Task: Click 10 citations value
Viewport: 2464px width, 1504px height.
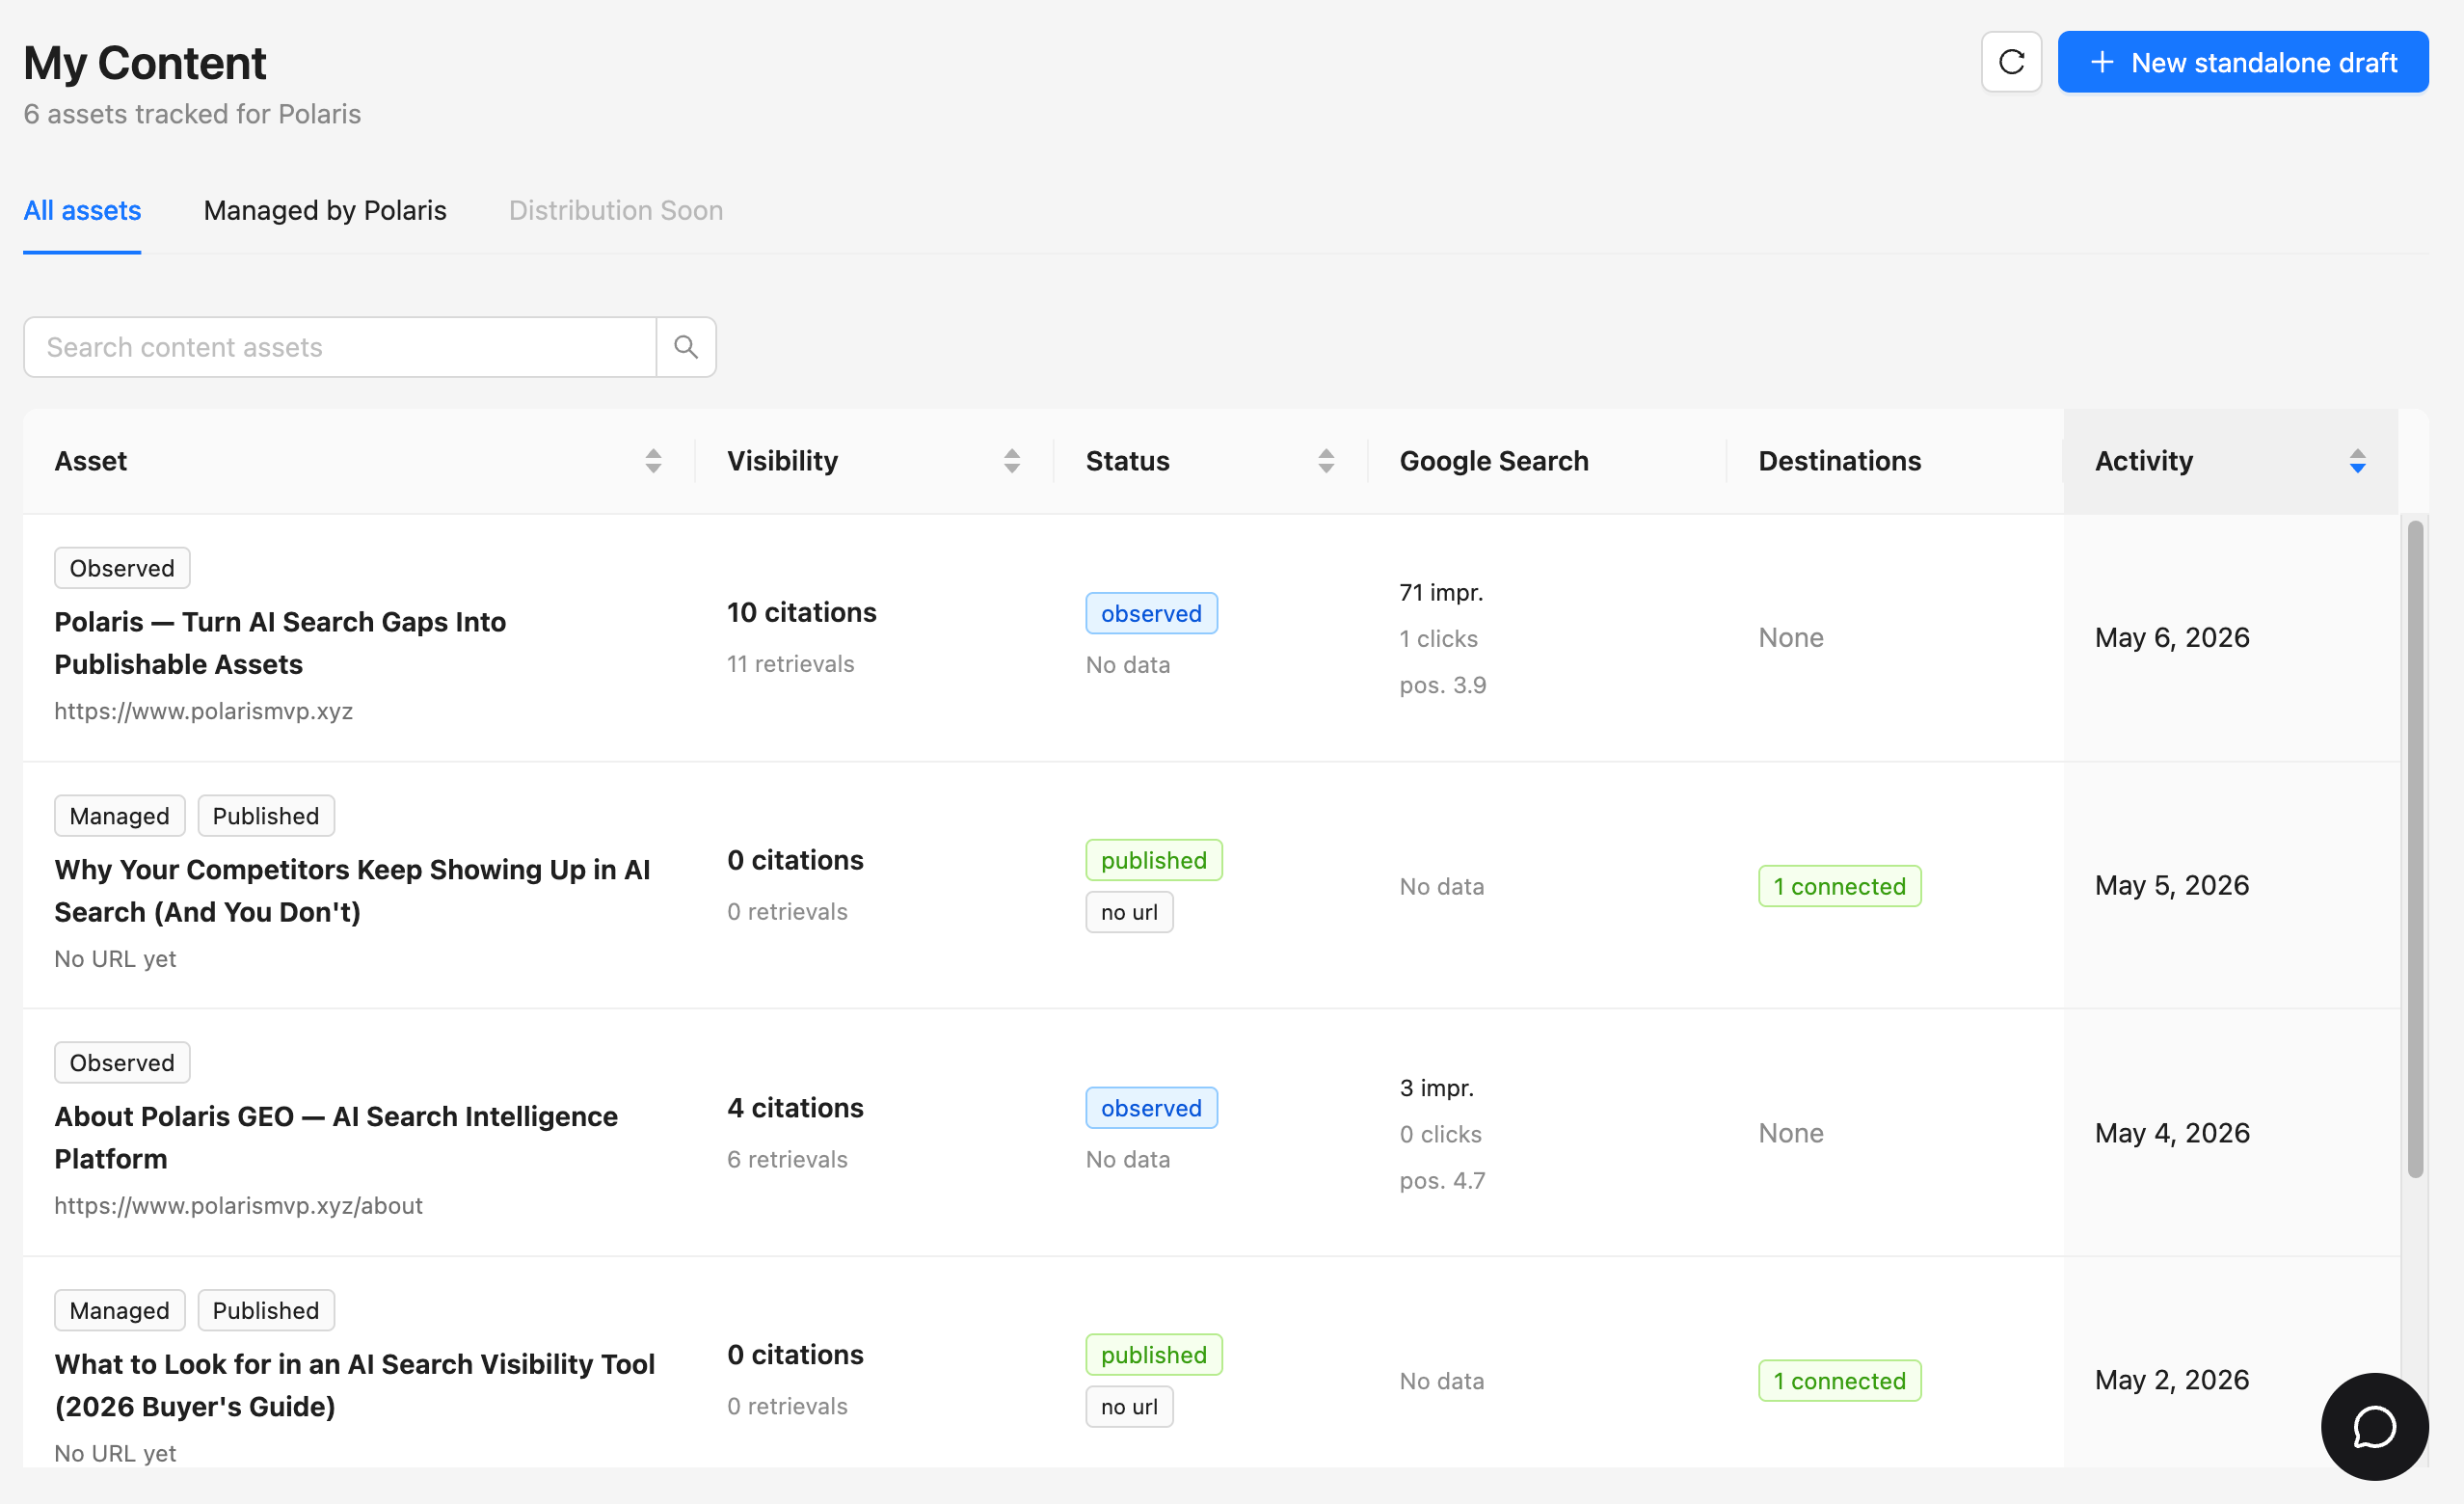Action: pyautogui.click(x=802, y=613)
